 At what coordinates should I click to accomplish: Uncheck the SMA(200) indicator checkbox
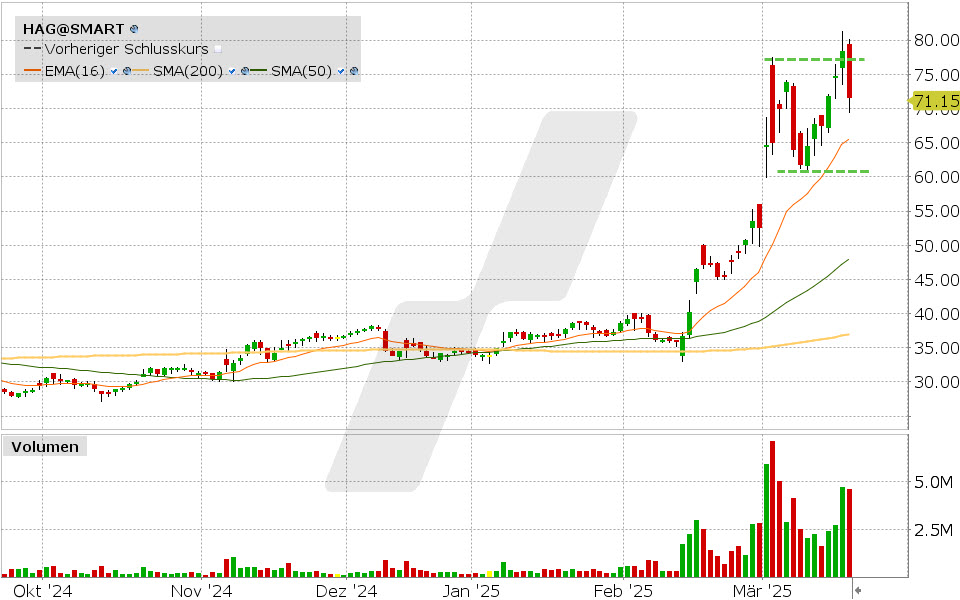232,72
